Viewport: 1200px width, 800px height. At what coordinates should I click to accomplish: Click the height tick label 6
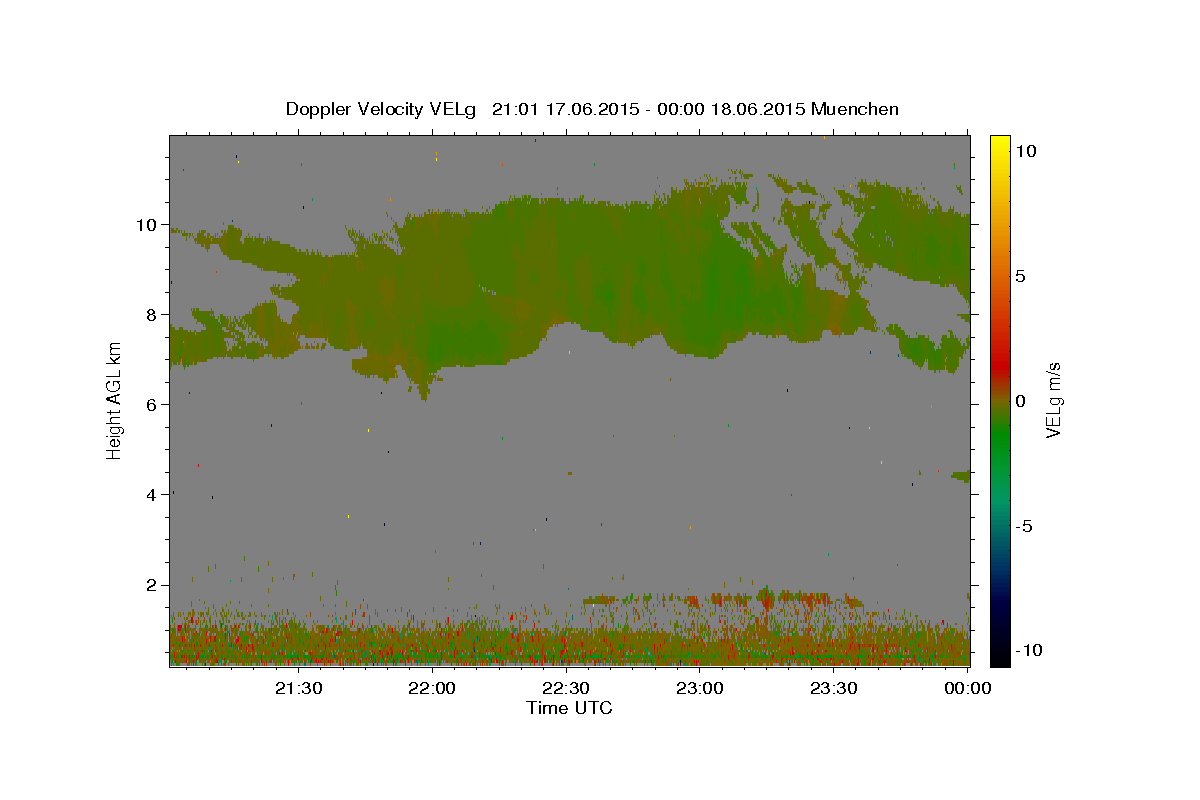pyautogui.click(x=153, y=404)
